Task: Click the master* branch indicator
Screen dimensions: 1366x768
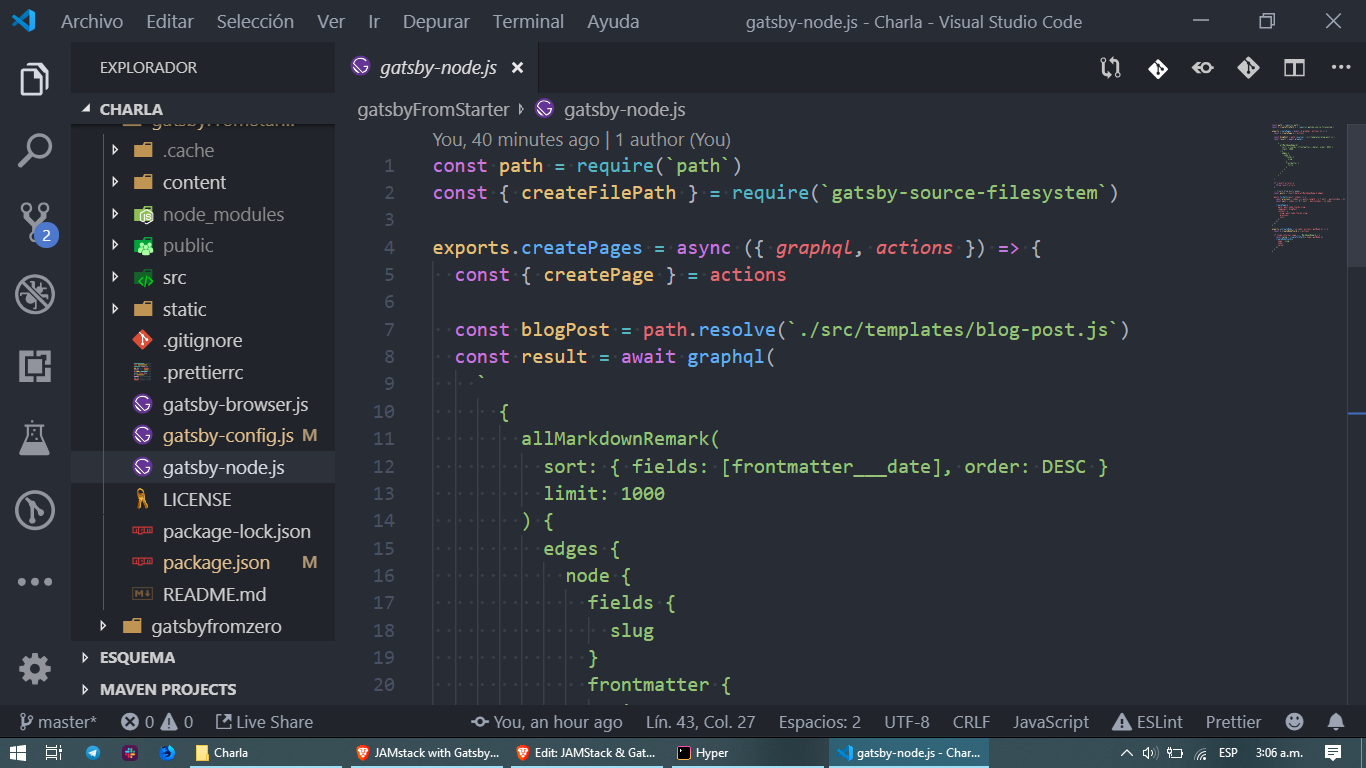Action: (58, 722)
